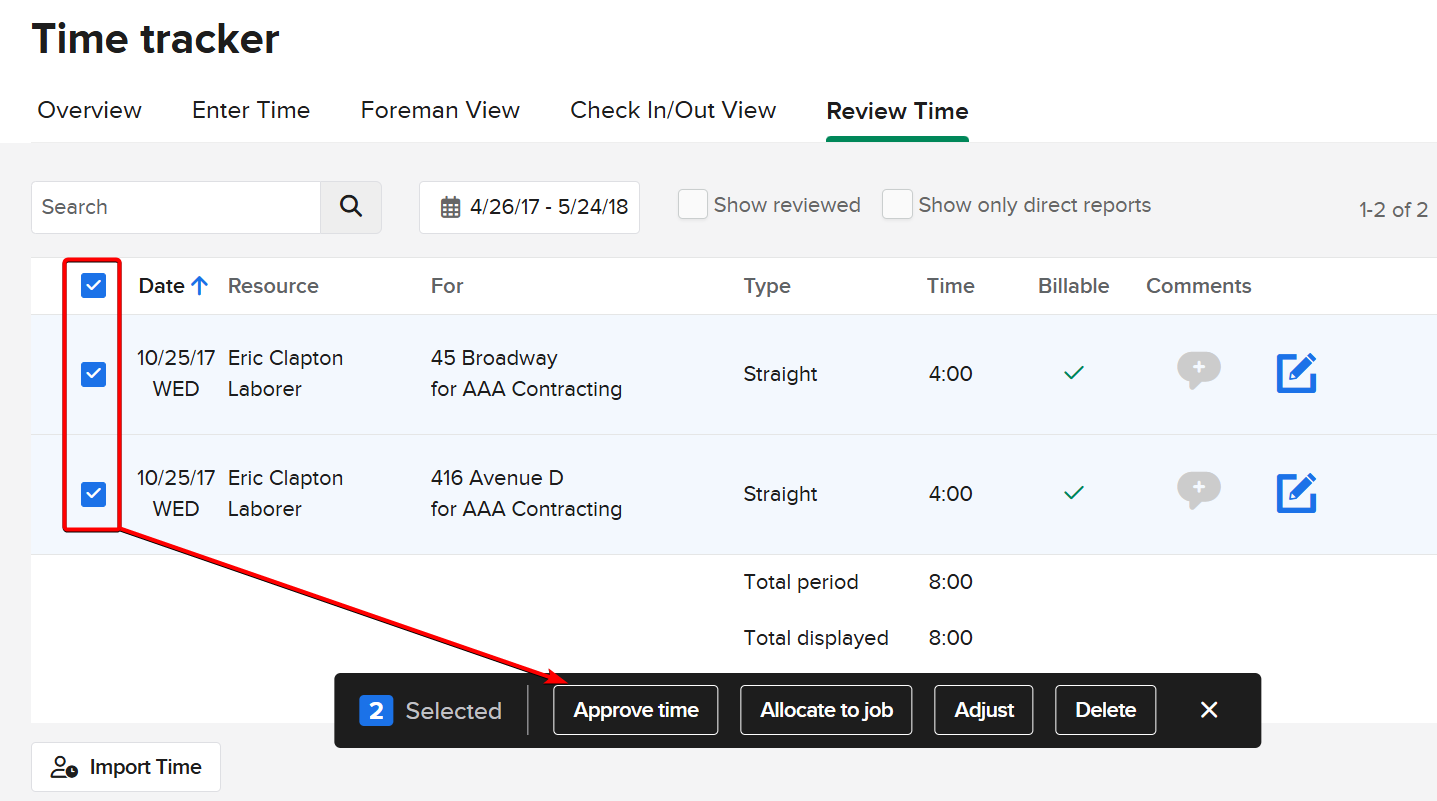Go to Check In/Out View tab
Viewport: 1437px width, 801px height.
pos(673,110)
